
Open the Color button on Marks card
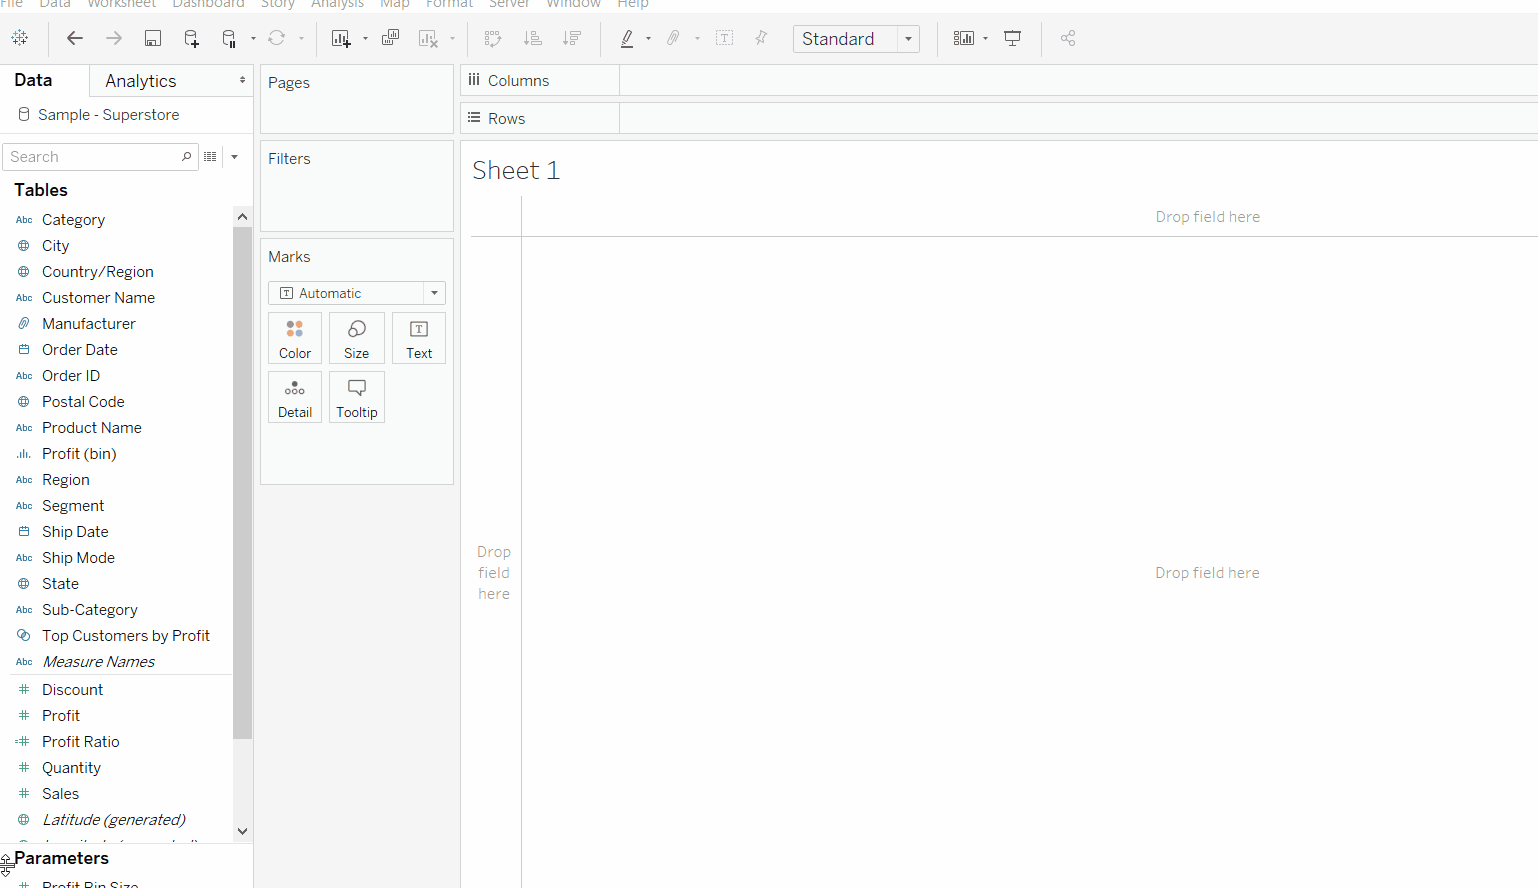[x=295, y=338]
